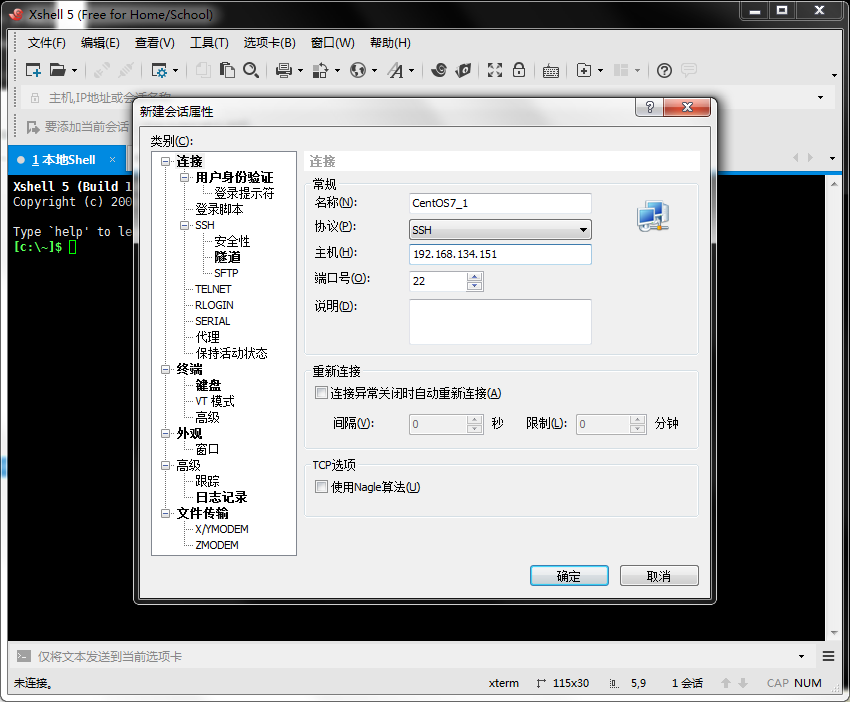This screenshot has width=850, height=702.
Task: Open the session Properties gear icon
Action: pos(159,70)
